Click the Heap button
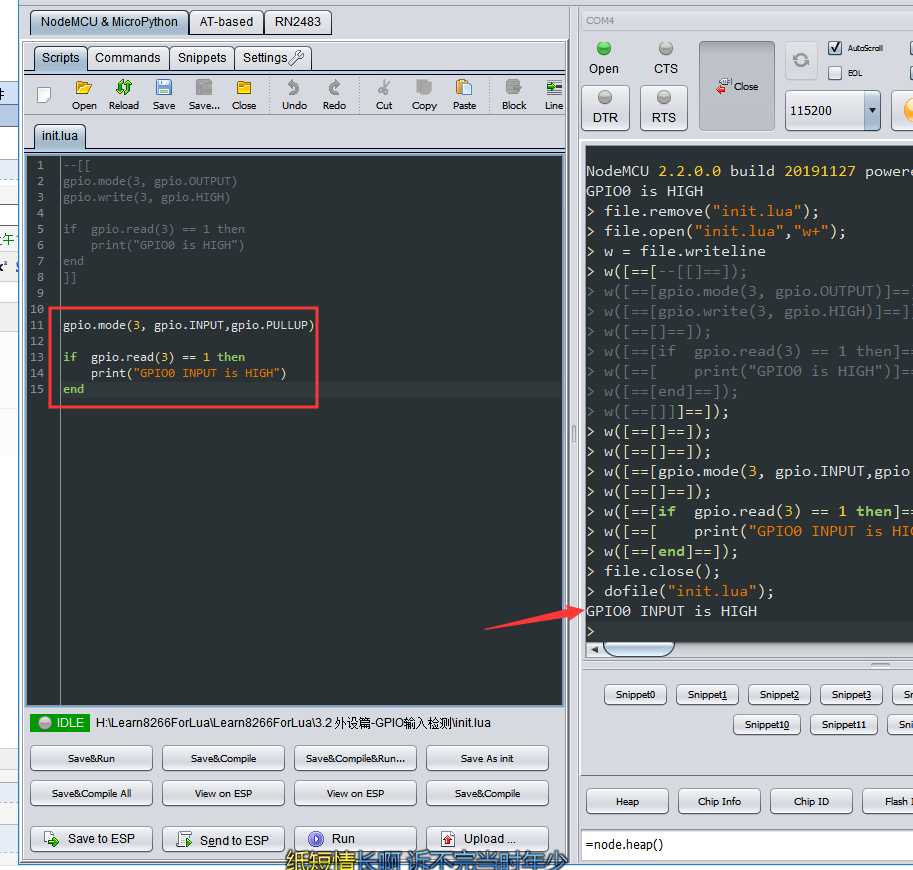 [627, 801]
